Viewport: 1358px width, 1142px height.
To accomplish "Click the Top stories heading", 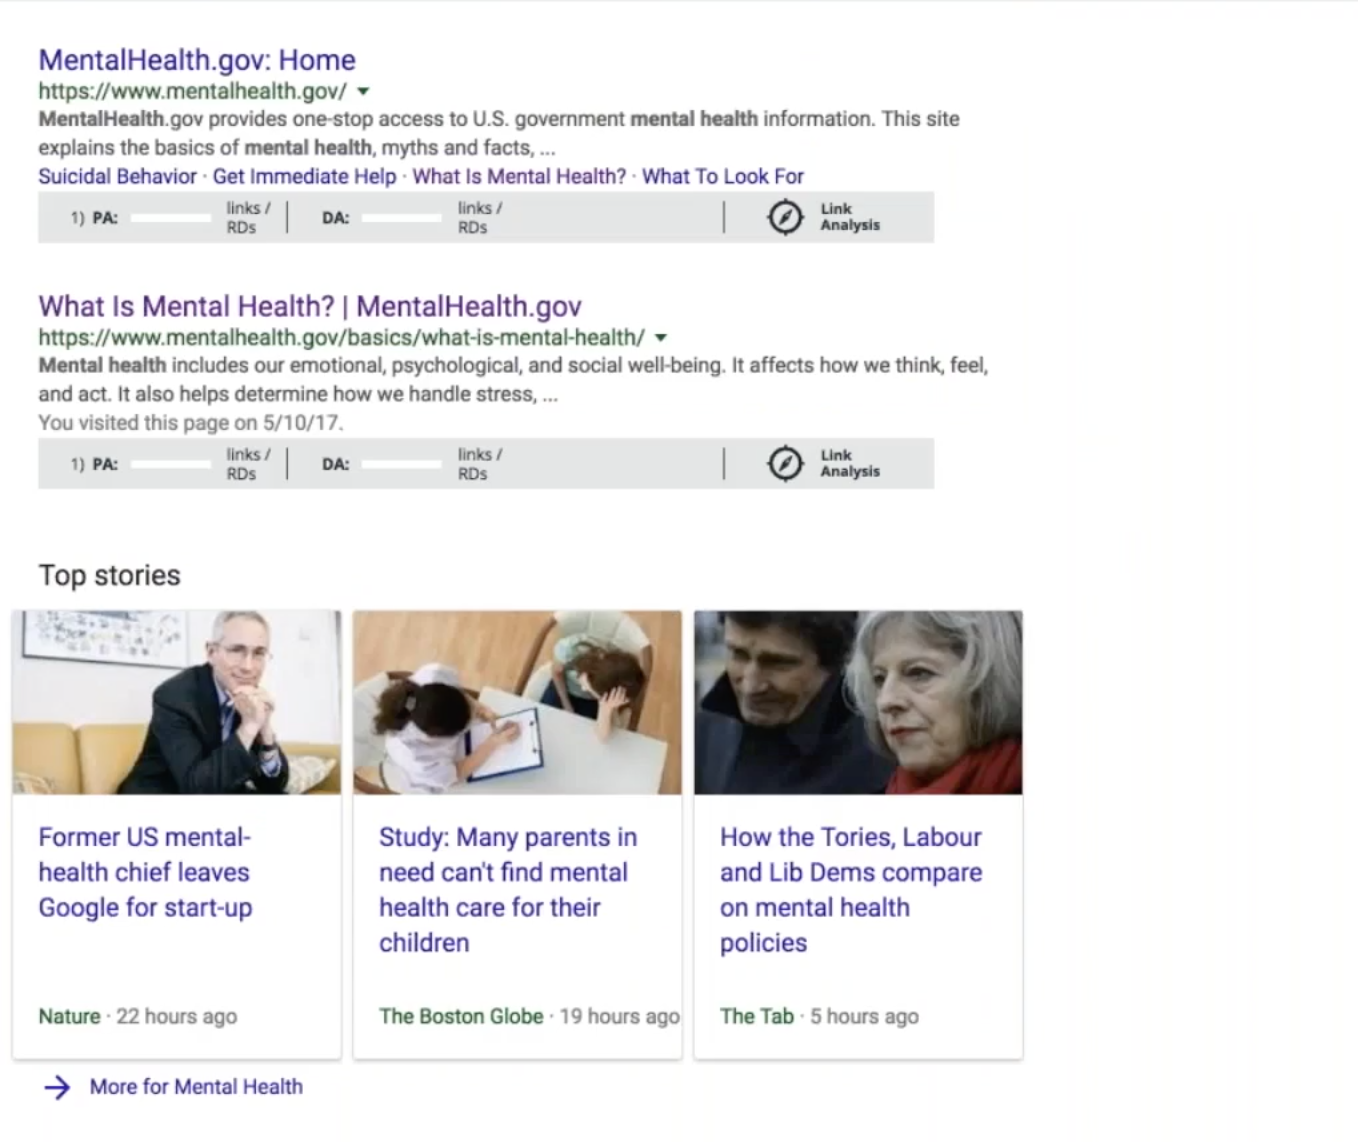I will pyautogui.click(x=110, y=575).
